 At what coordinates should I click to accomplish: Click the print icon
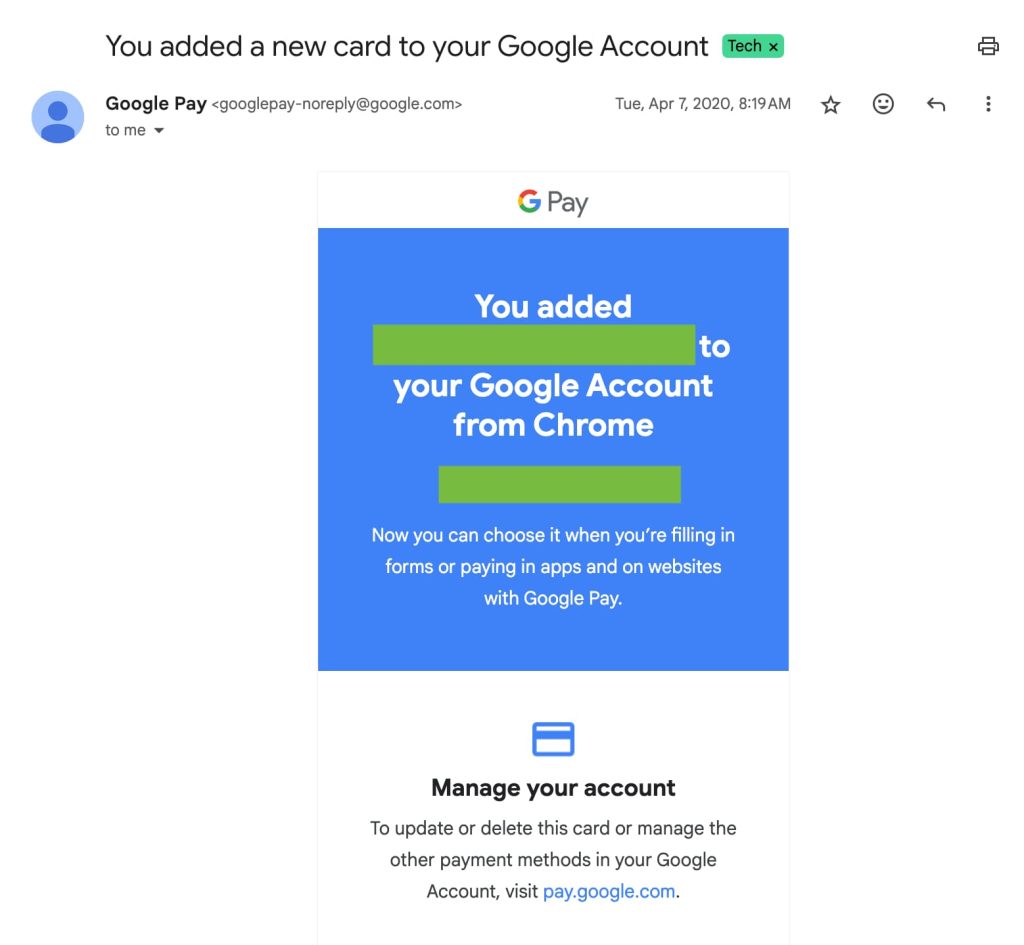tap(988, 46)
